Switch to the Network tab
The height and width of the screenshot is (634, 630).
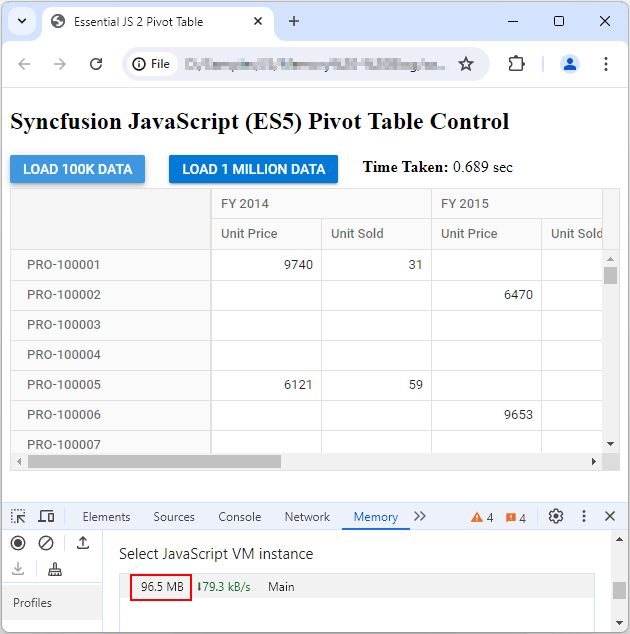point(307,517)
